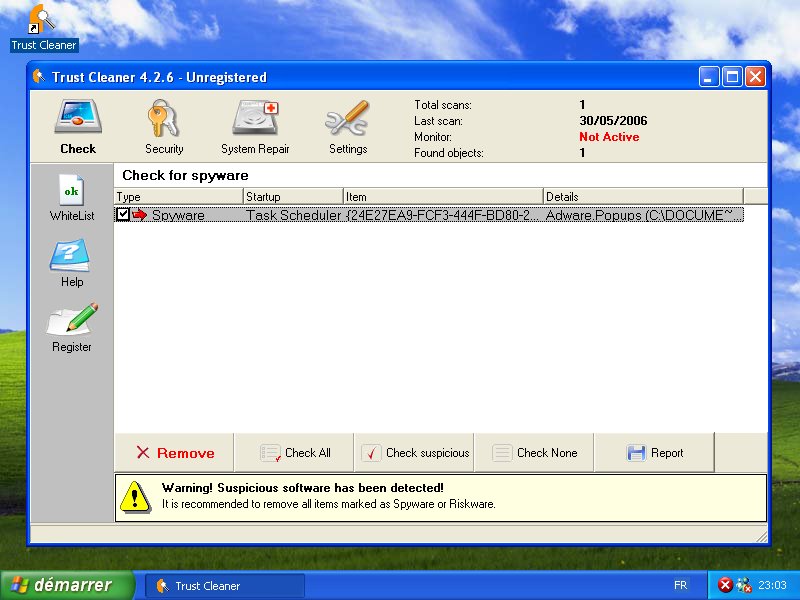Maximize the Trust Cleaner window

pos(732,77)
